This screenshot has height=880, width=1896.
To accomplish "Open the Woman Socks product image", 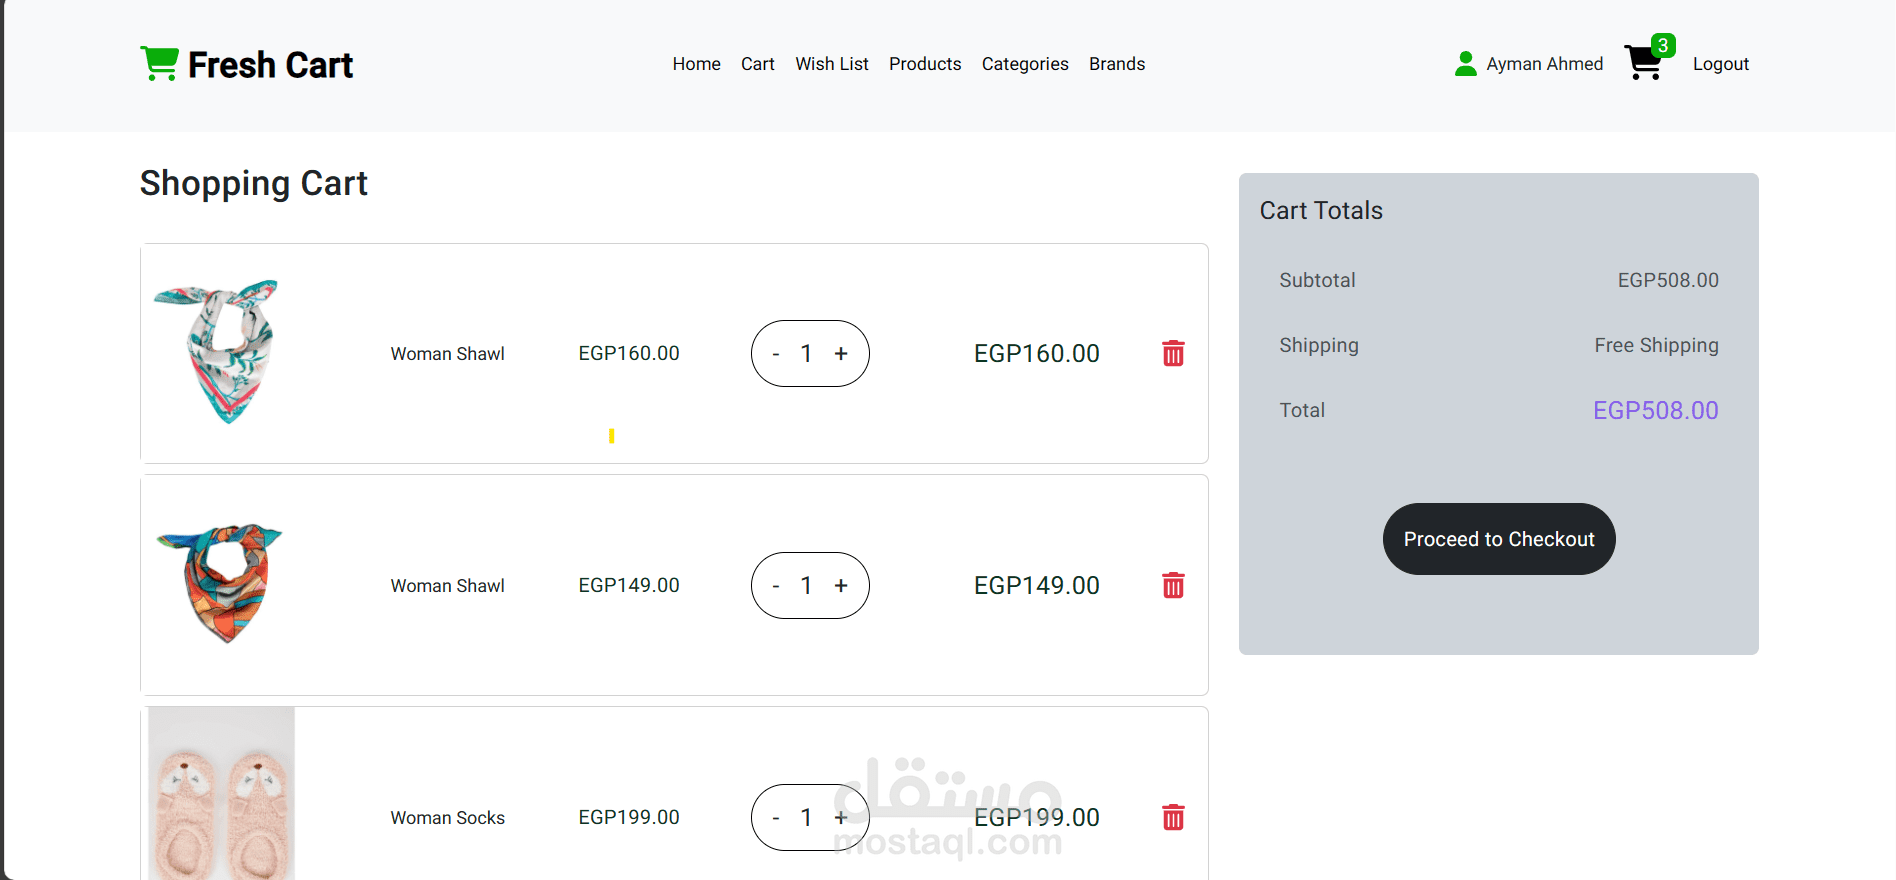I will (221, 794).
